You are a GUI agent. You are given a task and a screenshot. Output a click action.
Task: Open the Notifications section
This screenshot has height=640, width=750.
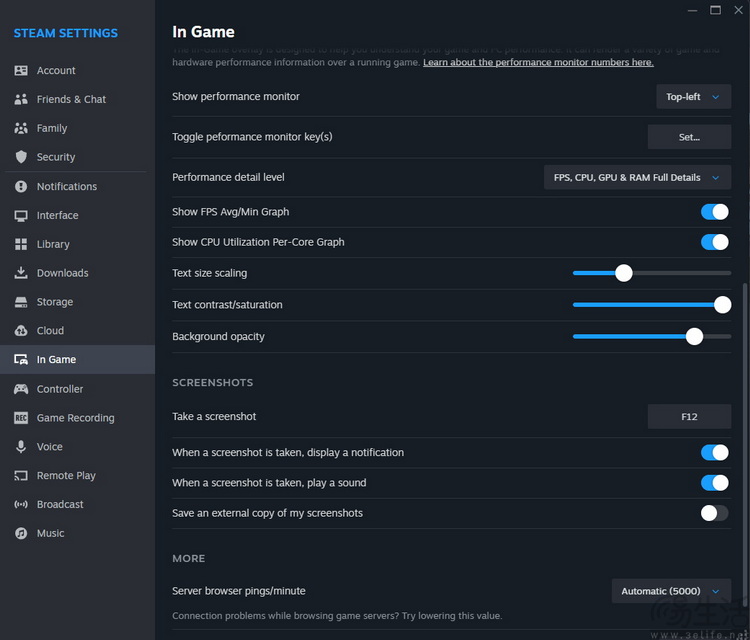(x=77, y=187)
